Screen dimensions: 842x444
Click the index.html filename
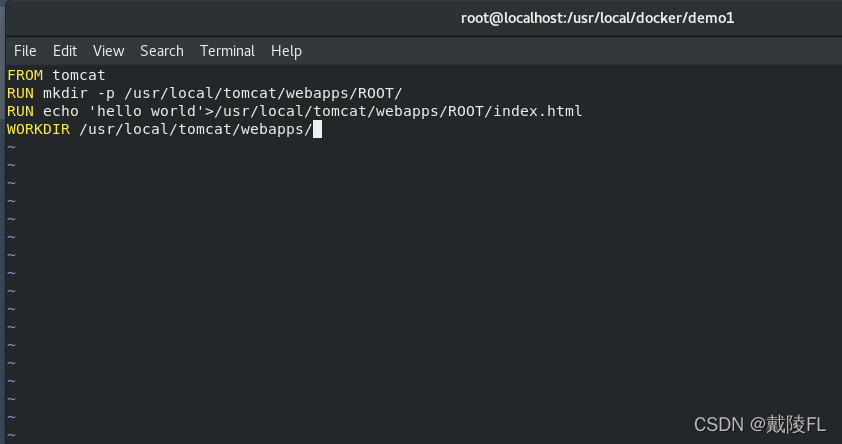[x=538, y=111]
